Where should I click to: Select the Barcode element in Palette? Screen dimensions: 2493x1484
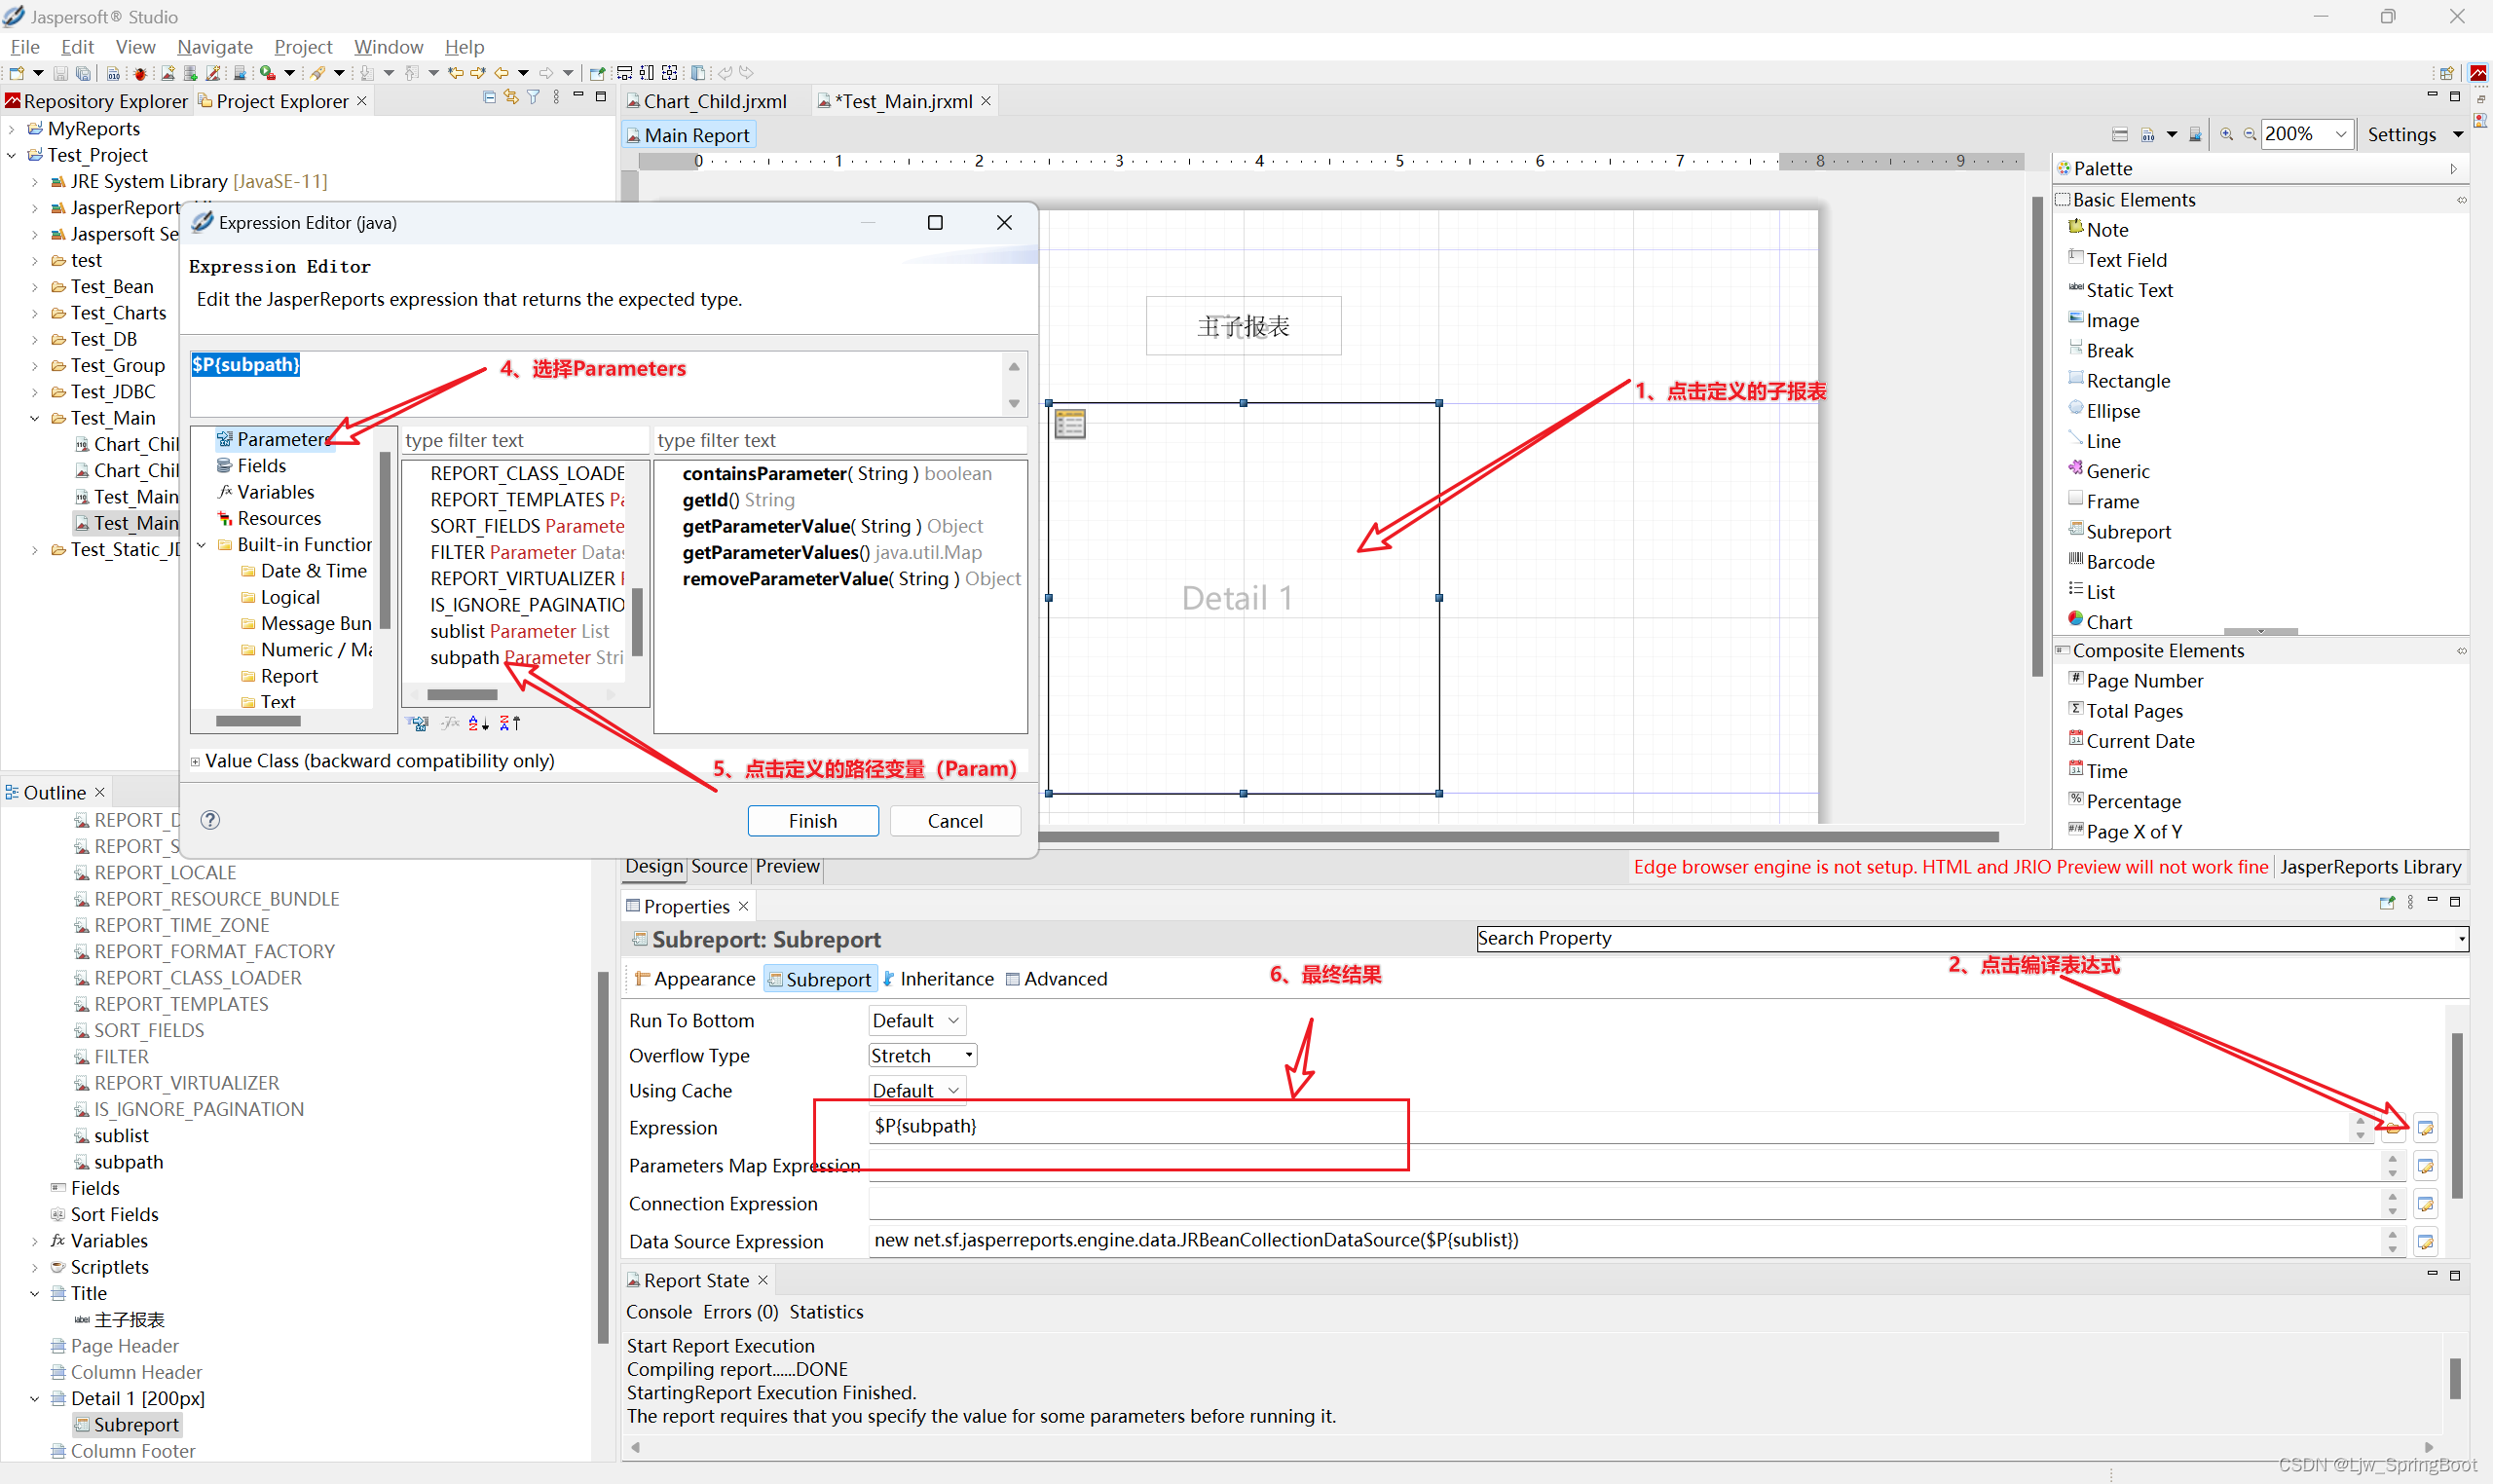pos(2119,562)
